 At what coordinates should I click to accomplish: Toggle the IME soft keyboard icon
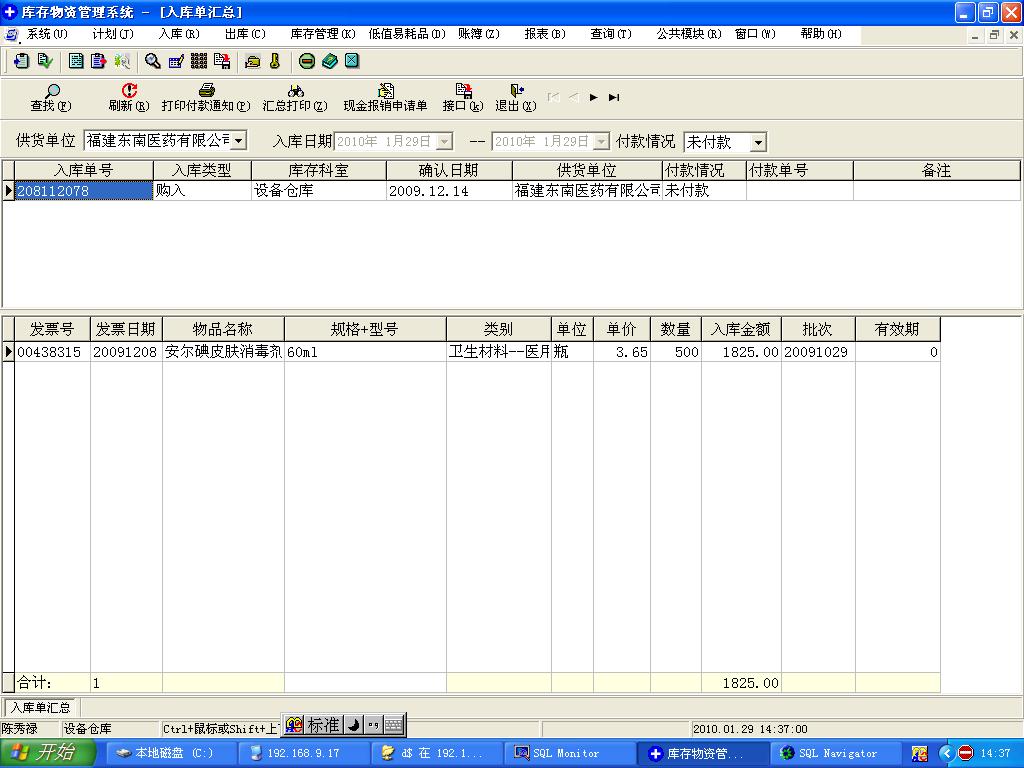393,725
